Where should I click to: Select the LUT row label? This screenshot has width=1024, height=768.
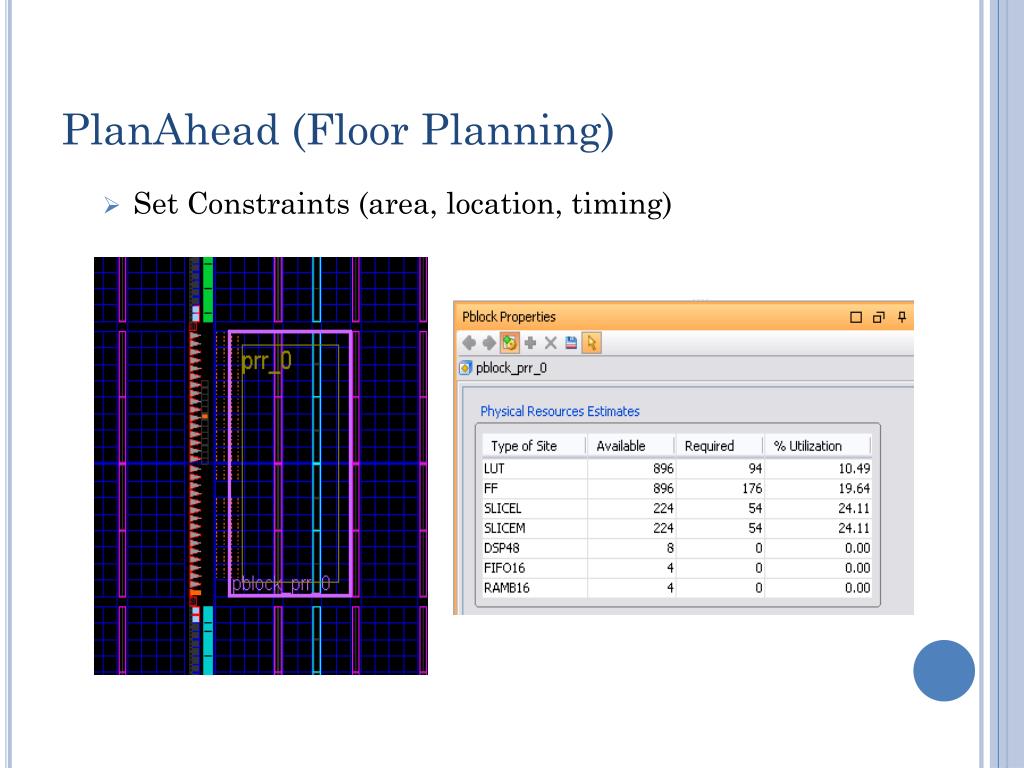pyautogui.click(x=494, y=468)
